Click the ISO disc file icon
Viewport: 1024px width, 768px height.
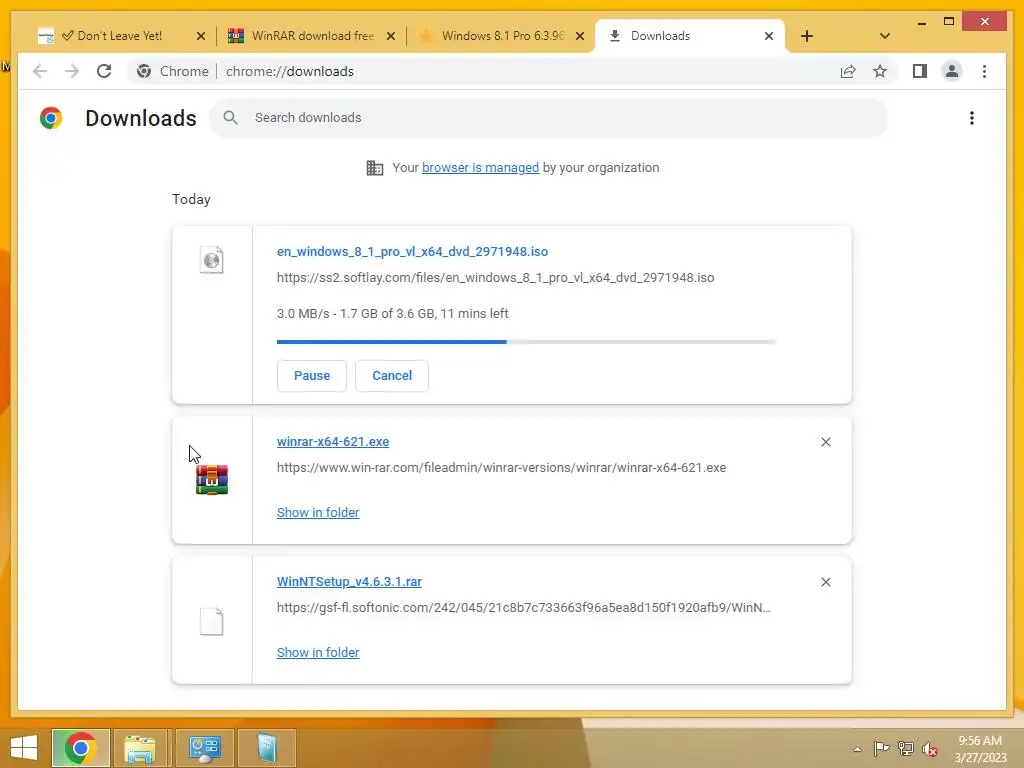click(x=212, y=260)
